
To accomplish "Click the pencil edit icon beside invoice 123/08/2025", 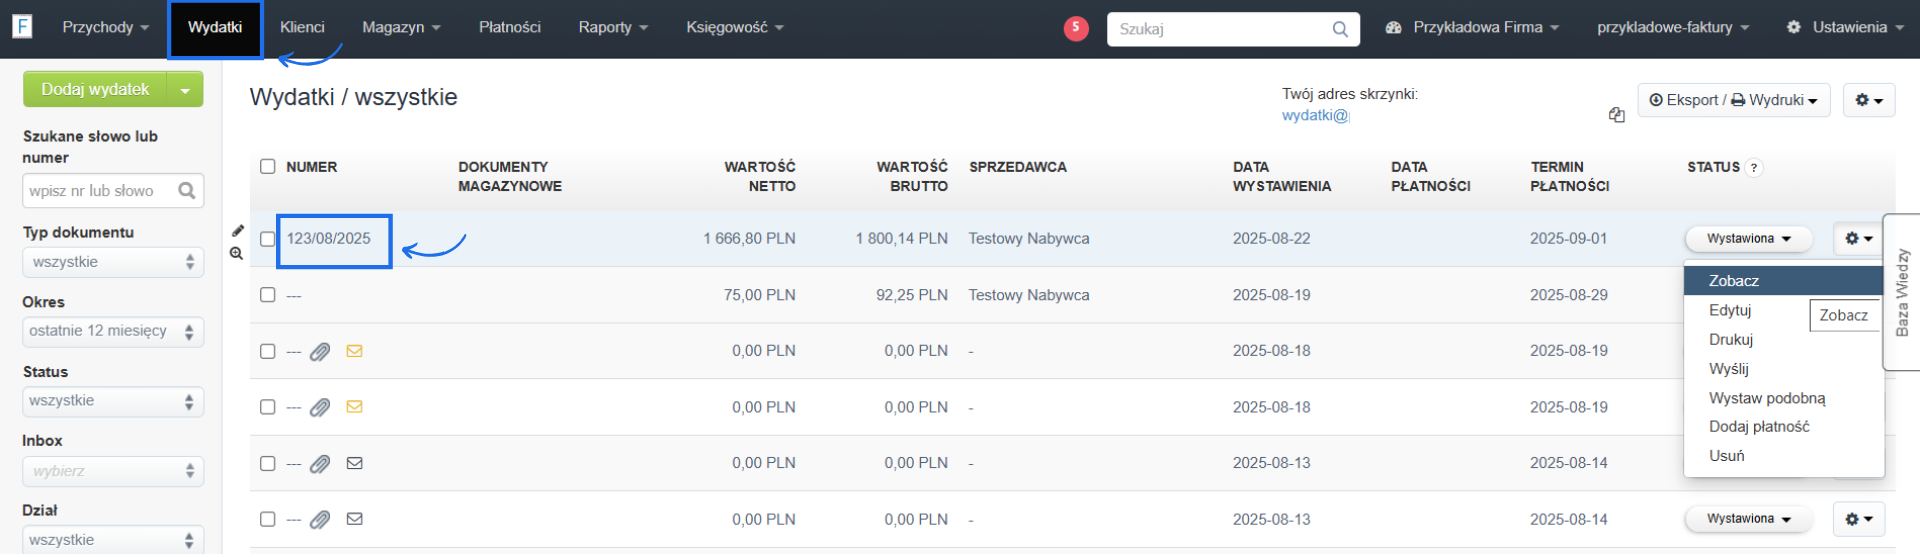I will point(237,231).
